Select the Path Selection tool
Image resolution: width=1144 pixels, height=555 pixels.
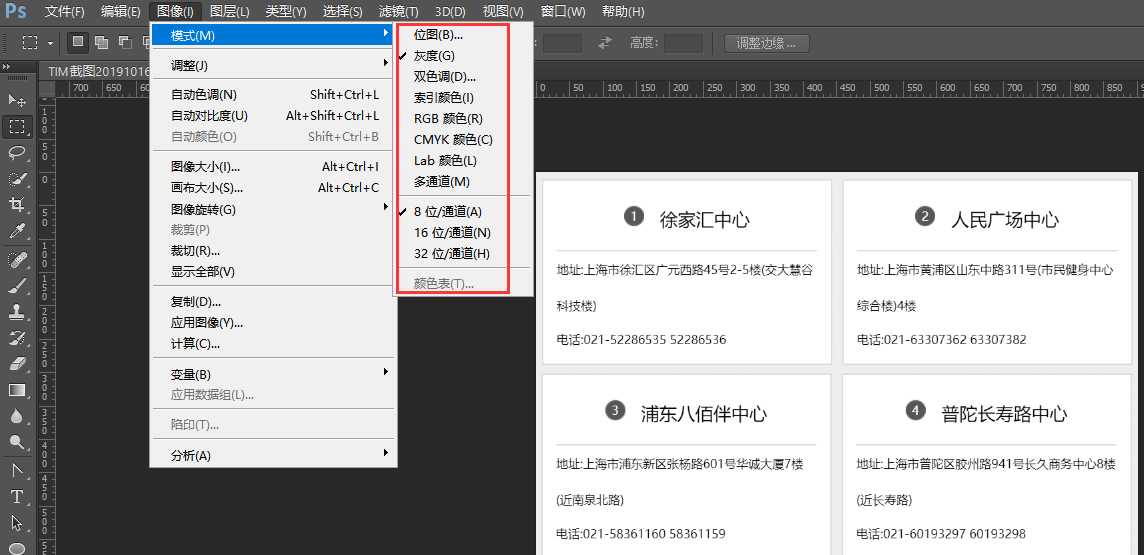point(16,523)
